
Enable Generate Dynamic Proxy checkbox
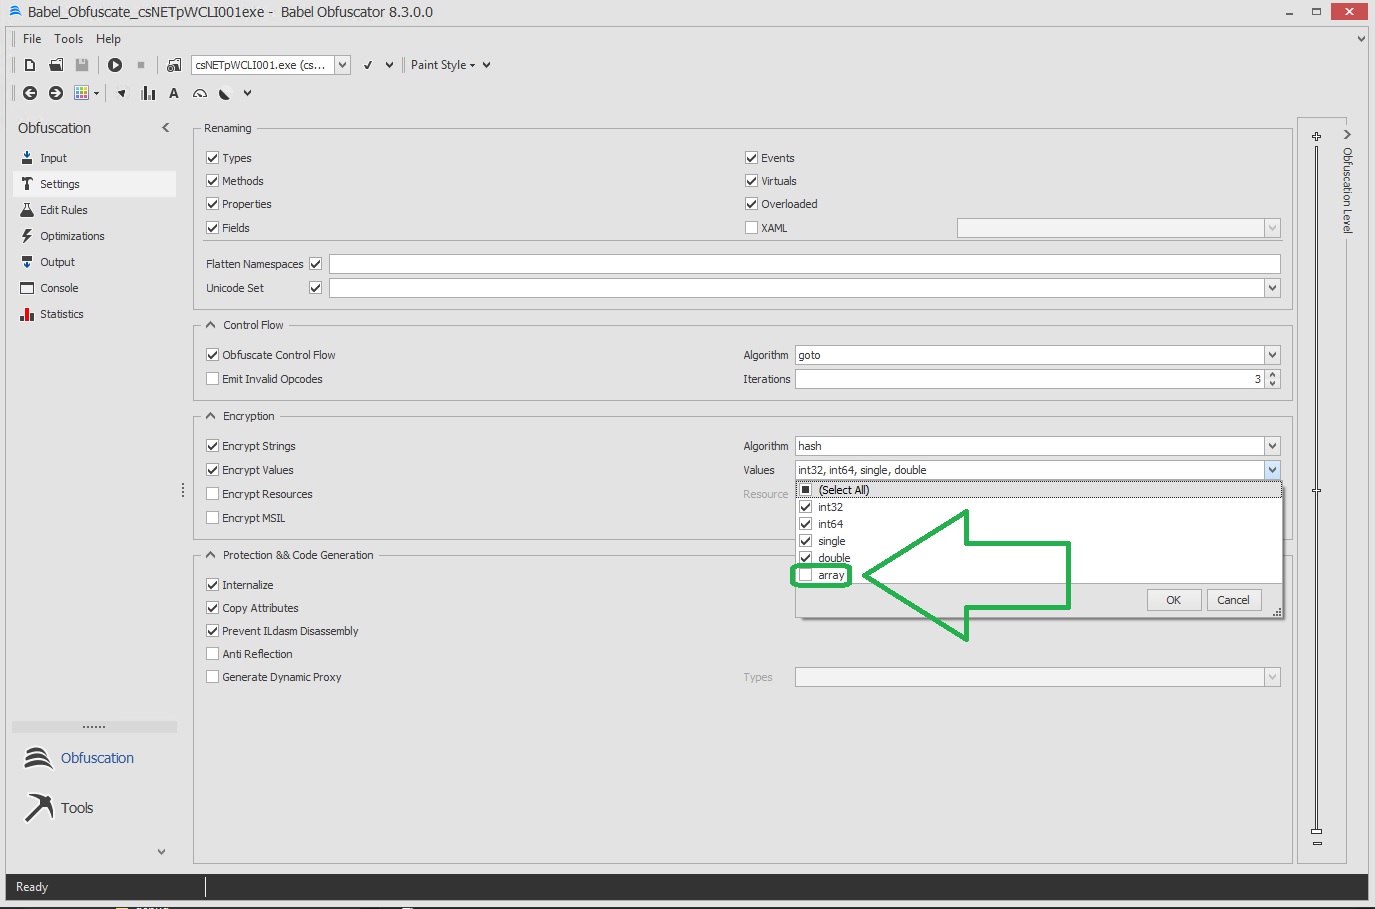coord(213,677)
